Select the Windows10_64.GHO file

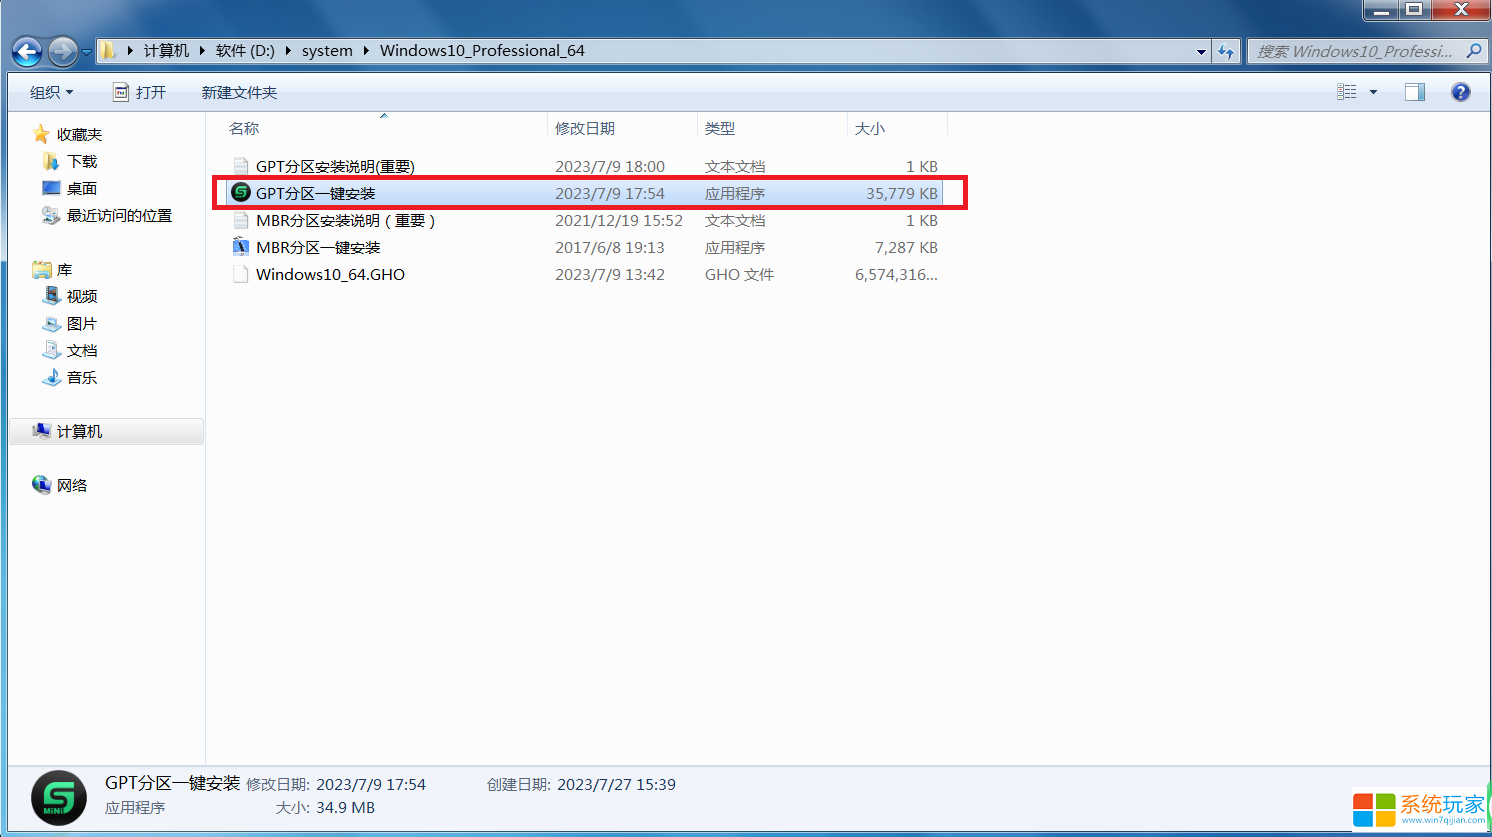click(330, 275)
